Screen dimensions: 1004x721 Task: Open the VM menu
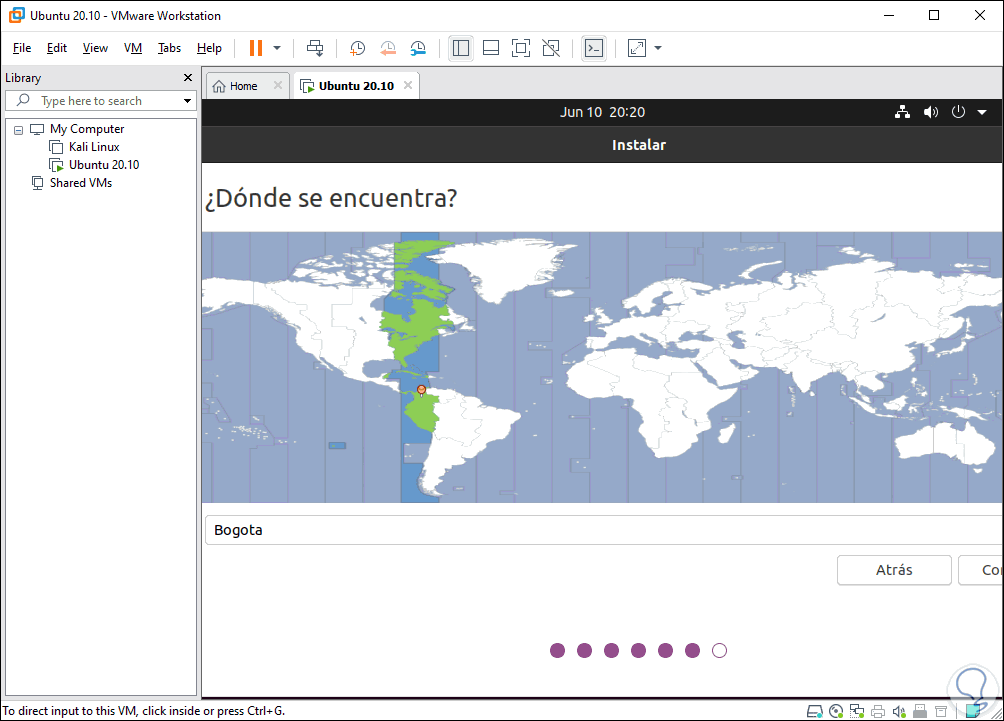coord(133,48)
